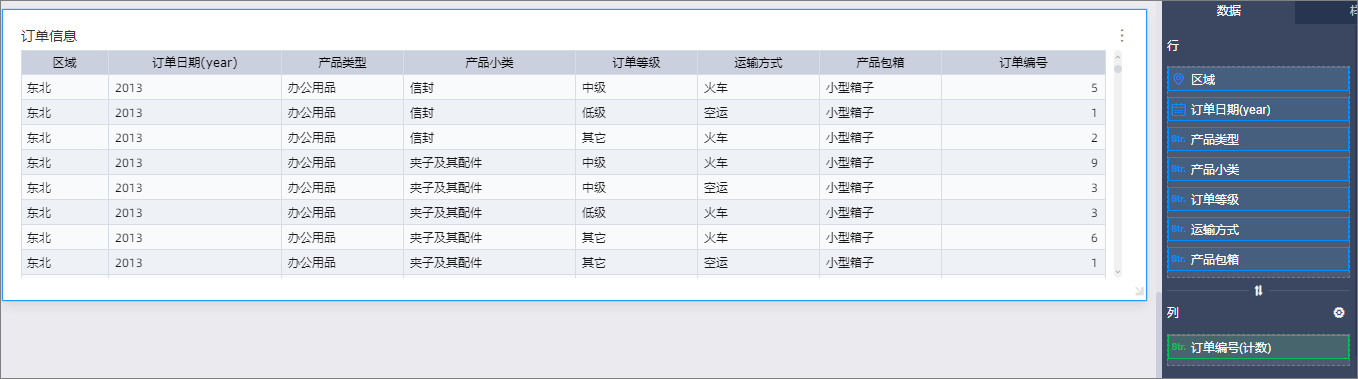Image resolution: width=1358 pixels, height=379 pixels.
Task: Click 订单编号 value 2 in the table
Action: point(1094,138)
